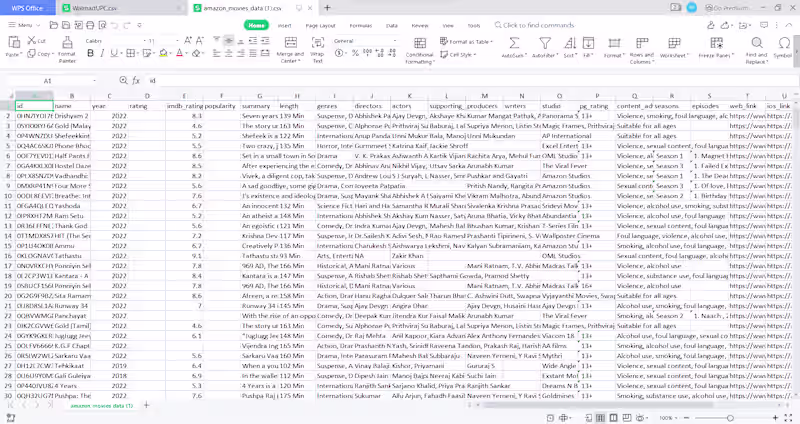
Task: Click the Print Preview icon
Action: point(103,25)
